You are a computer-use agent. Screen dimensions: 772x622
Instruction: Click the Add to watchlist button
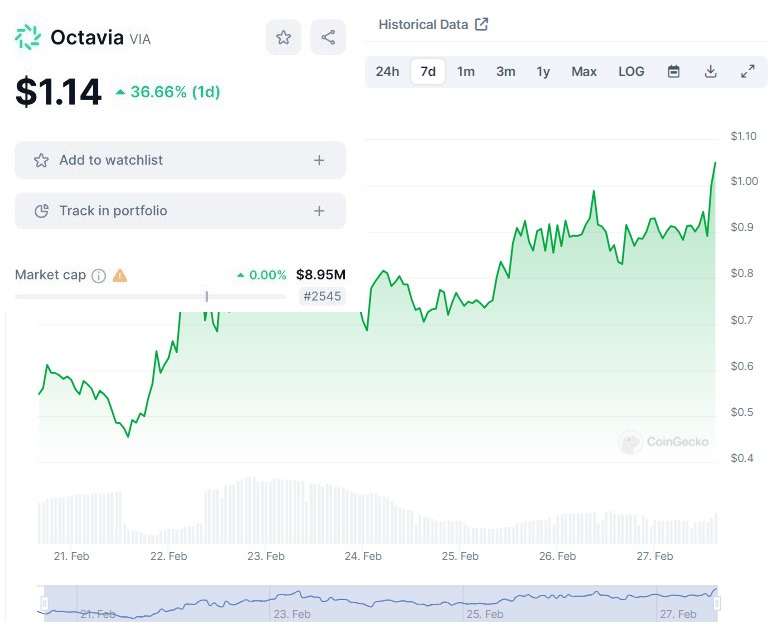point(180,160)
